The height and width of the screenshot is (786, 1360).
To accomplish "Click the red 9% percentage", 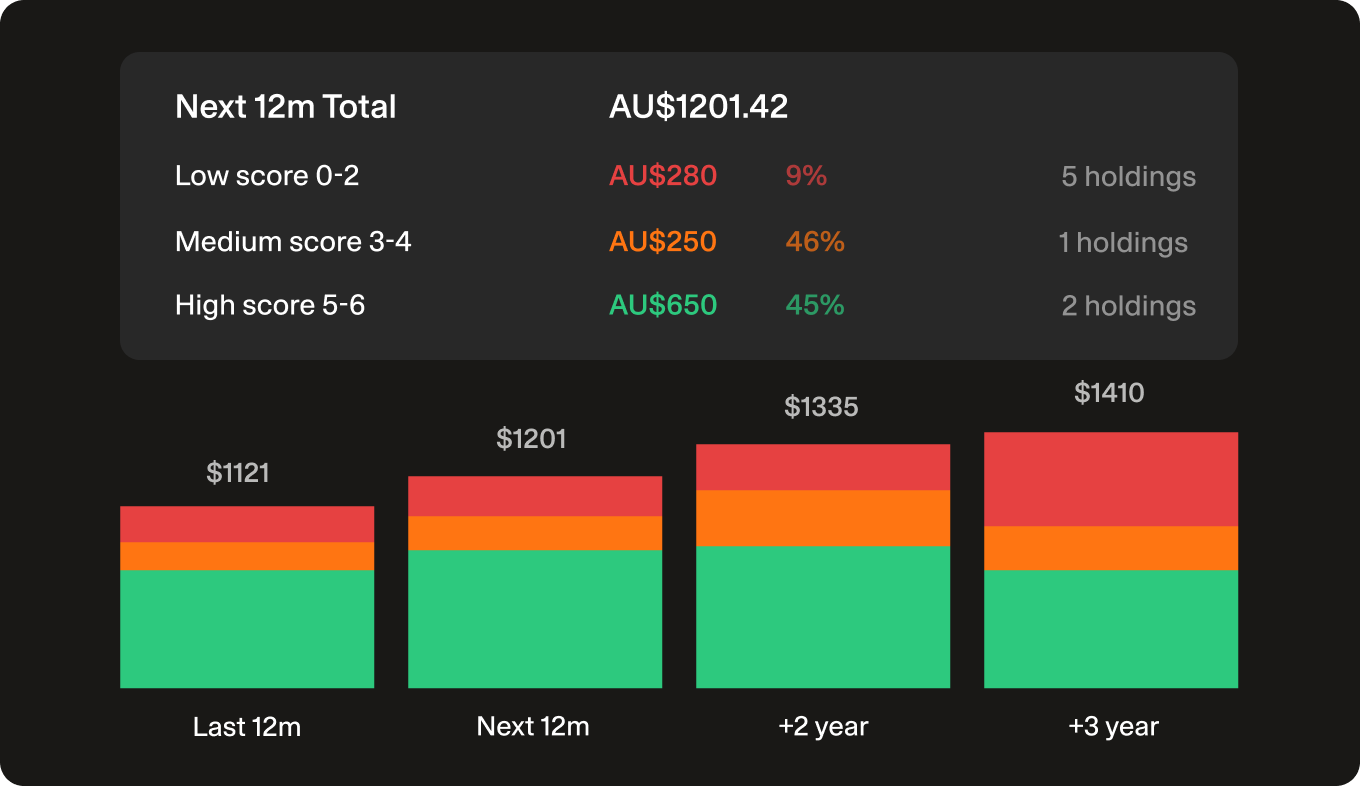I will tap(806, 176).
